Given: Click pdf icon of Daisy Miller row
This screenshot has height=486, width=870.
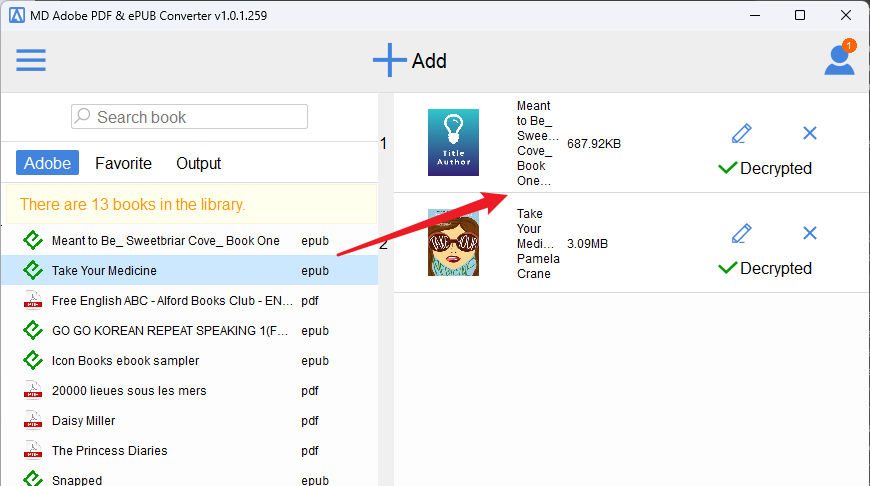Looking at the screenshot, I should [33, 420].
